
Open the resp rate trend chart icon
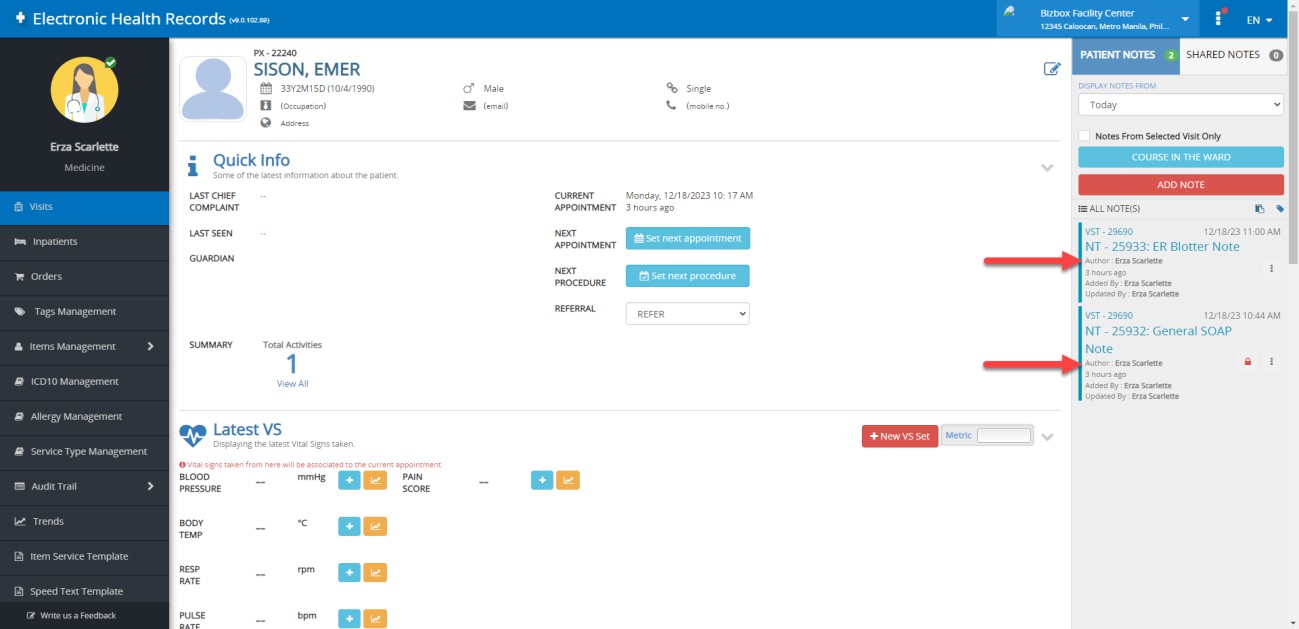[x=375, y=572]
